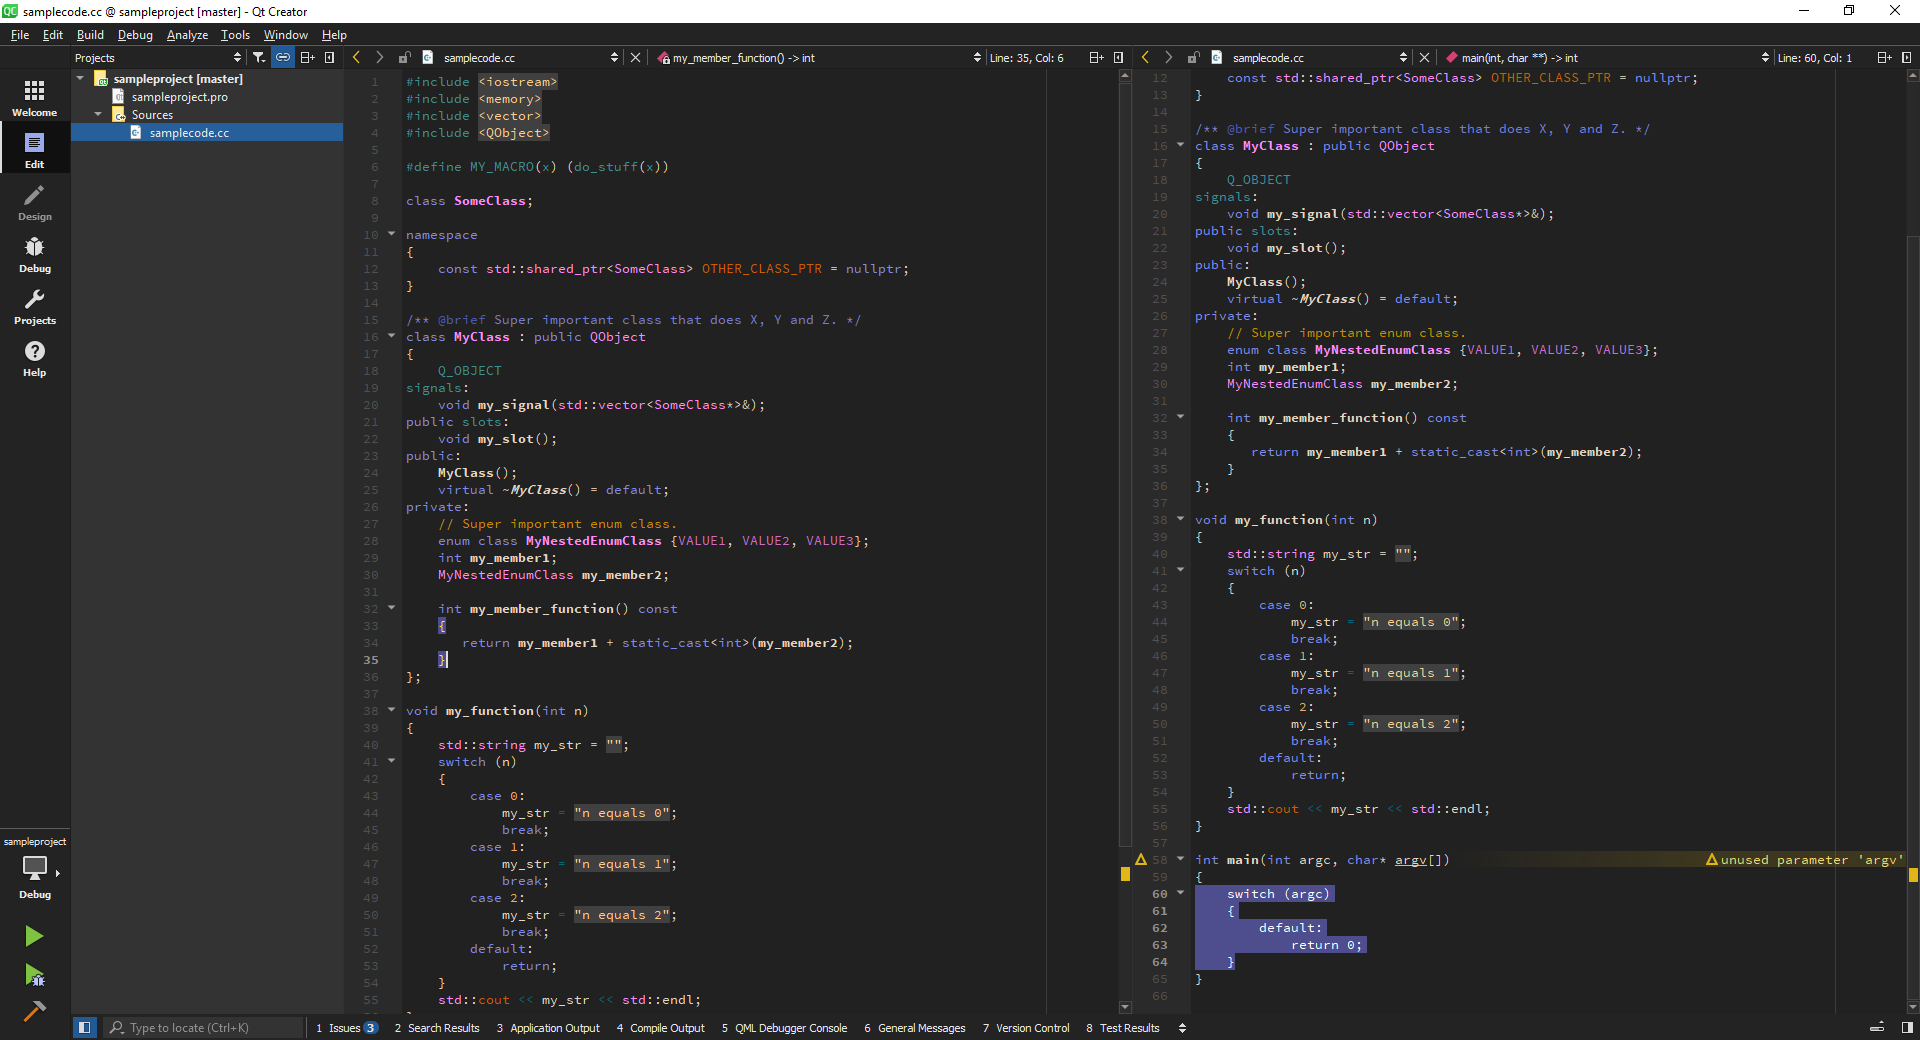
Task: Go back in left editor history
Action: pos(356,58)
